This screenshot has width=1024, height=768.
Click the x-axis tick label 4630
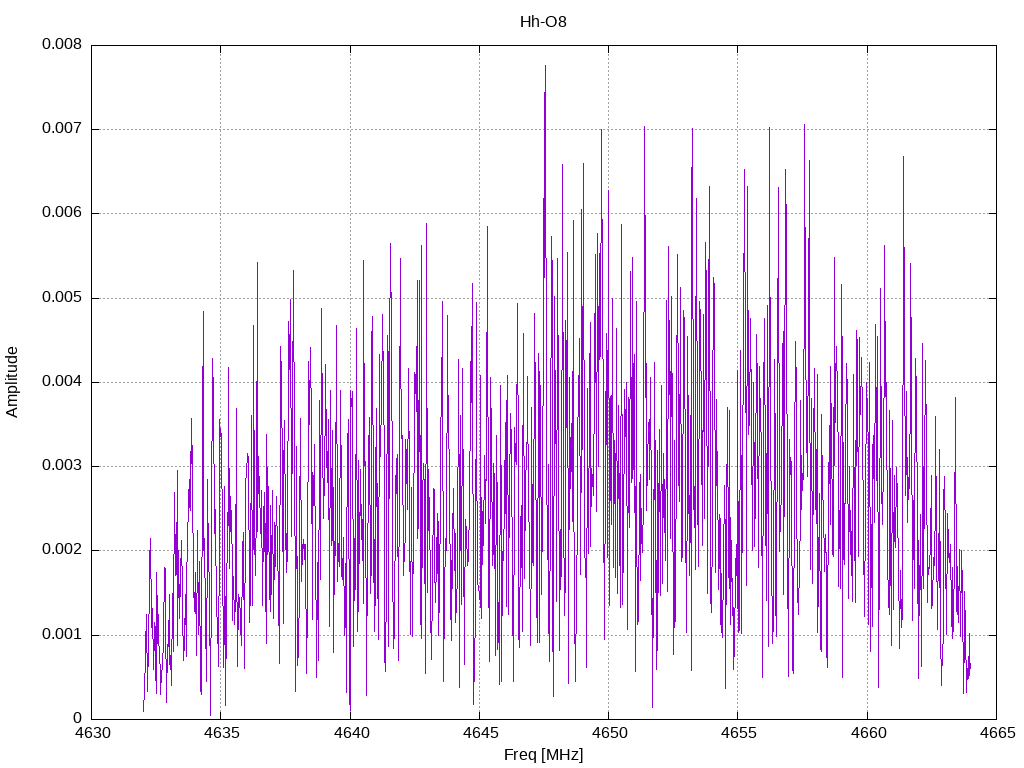coord(93,733)
